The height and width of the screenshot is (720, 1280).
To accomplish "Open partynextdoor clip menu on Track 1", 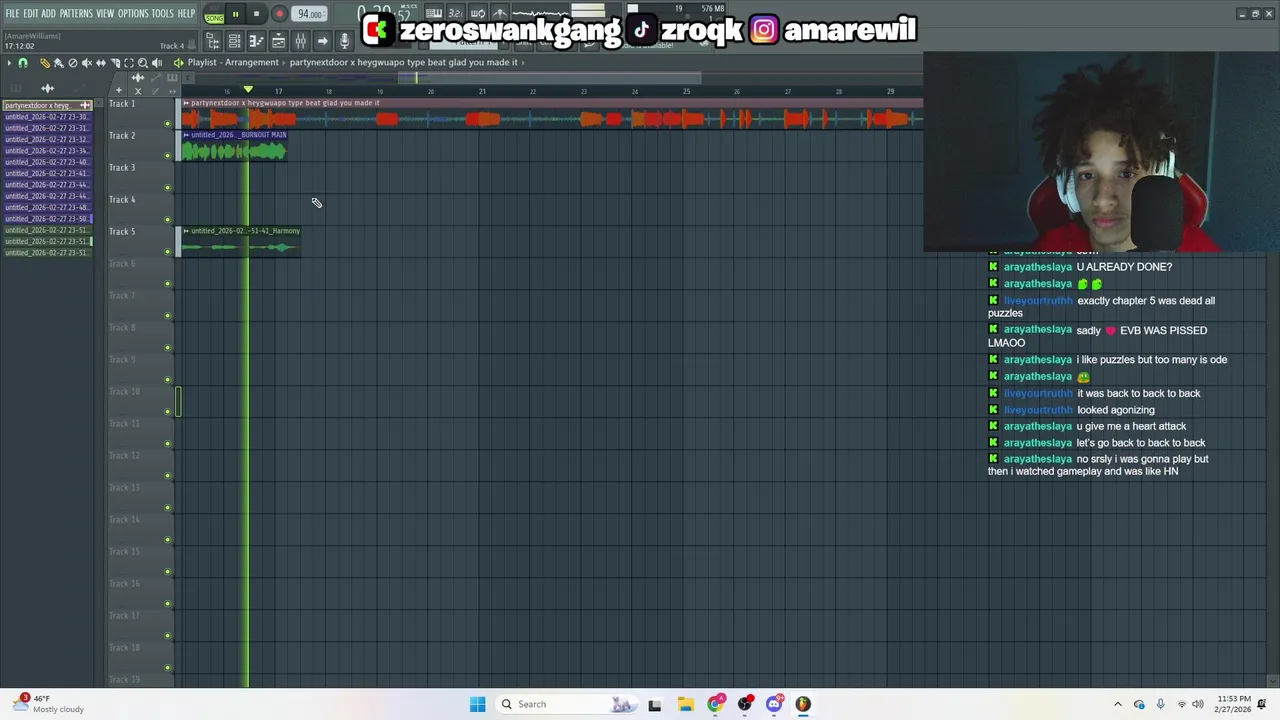I will pos(186,103).
